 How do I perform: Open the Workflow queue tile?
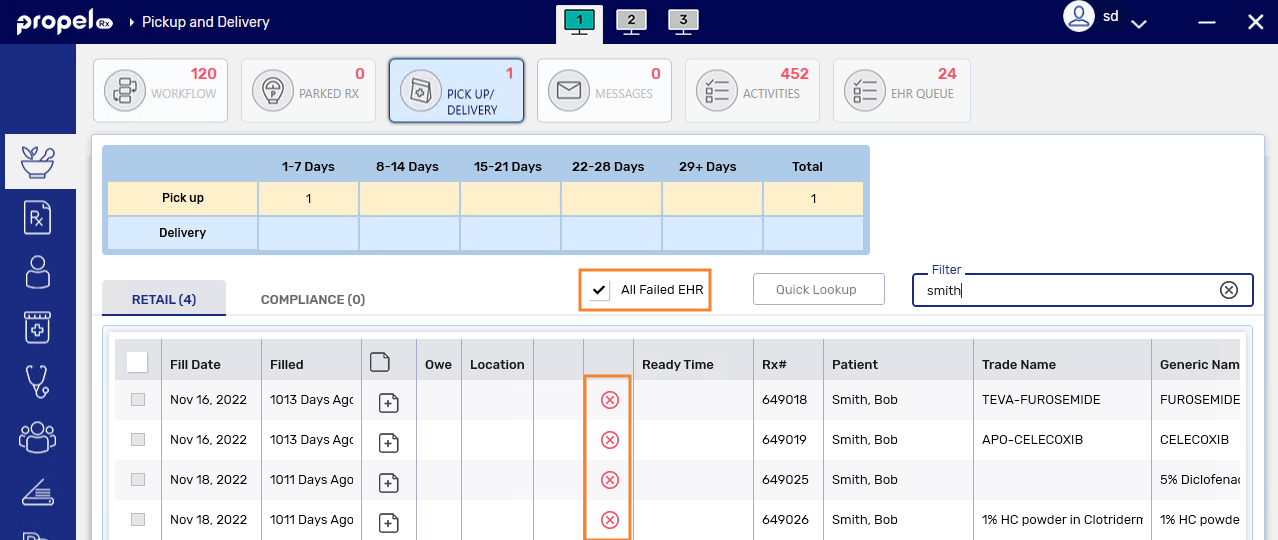click(x=160, y=91)
